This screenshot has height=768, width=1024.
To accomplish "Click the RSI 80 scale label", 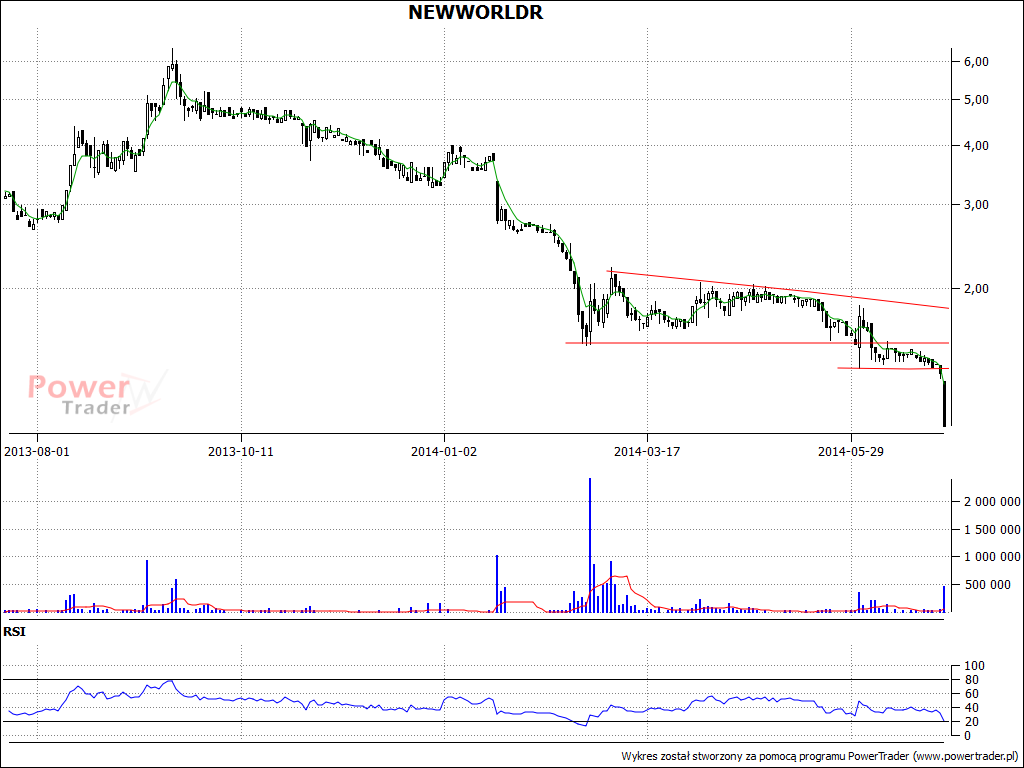I will coord(974,680).
